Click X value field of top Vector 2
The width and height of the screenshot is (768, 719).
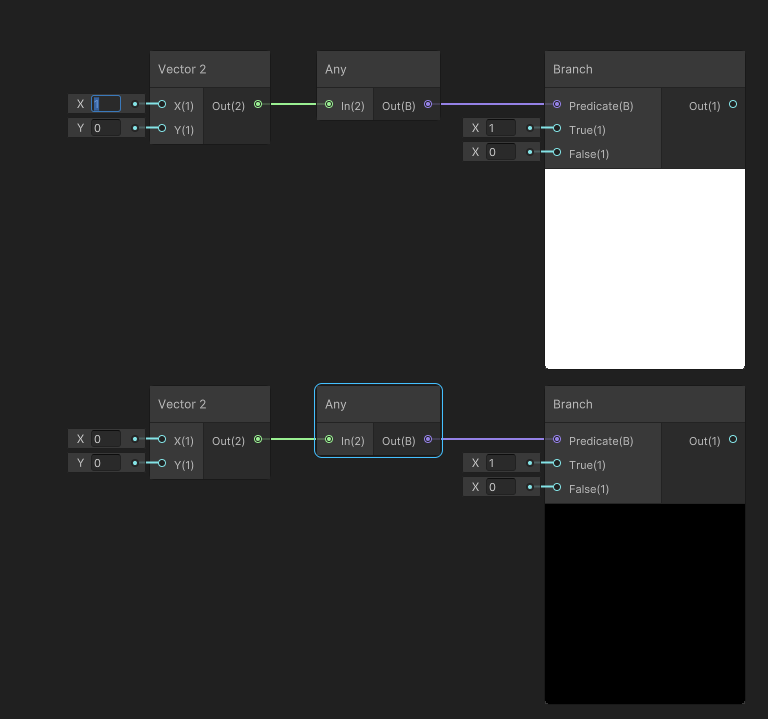[x=106, y=104]
